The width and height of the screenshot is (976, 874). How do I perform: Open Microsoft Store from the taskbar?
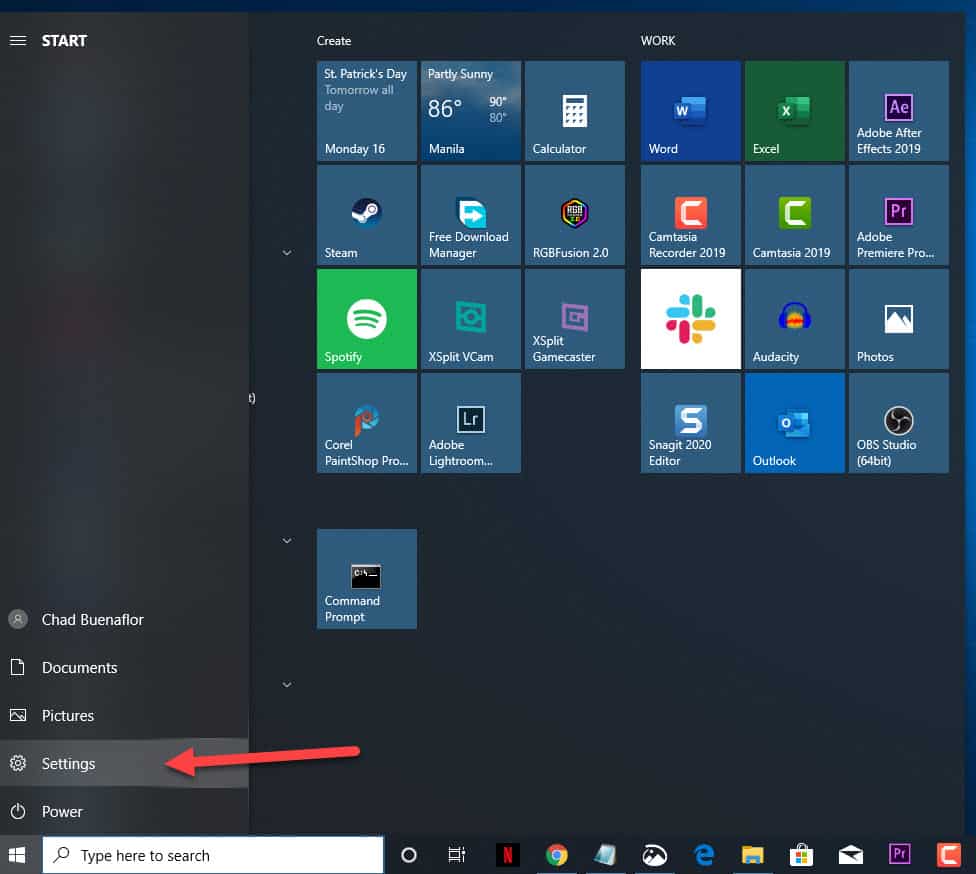tap(801, 855)
